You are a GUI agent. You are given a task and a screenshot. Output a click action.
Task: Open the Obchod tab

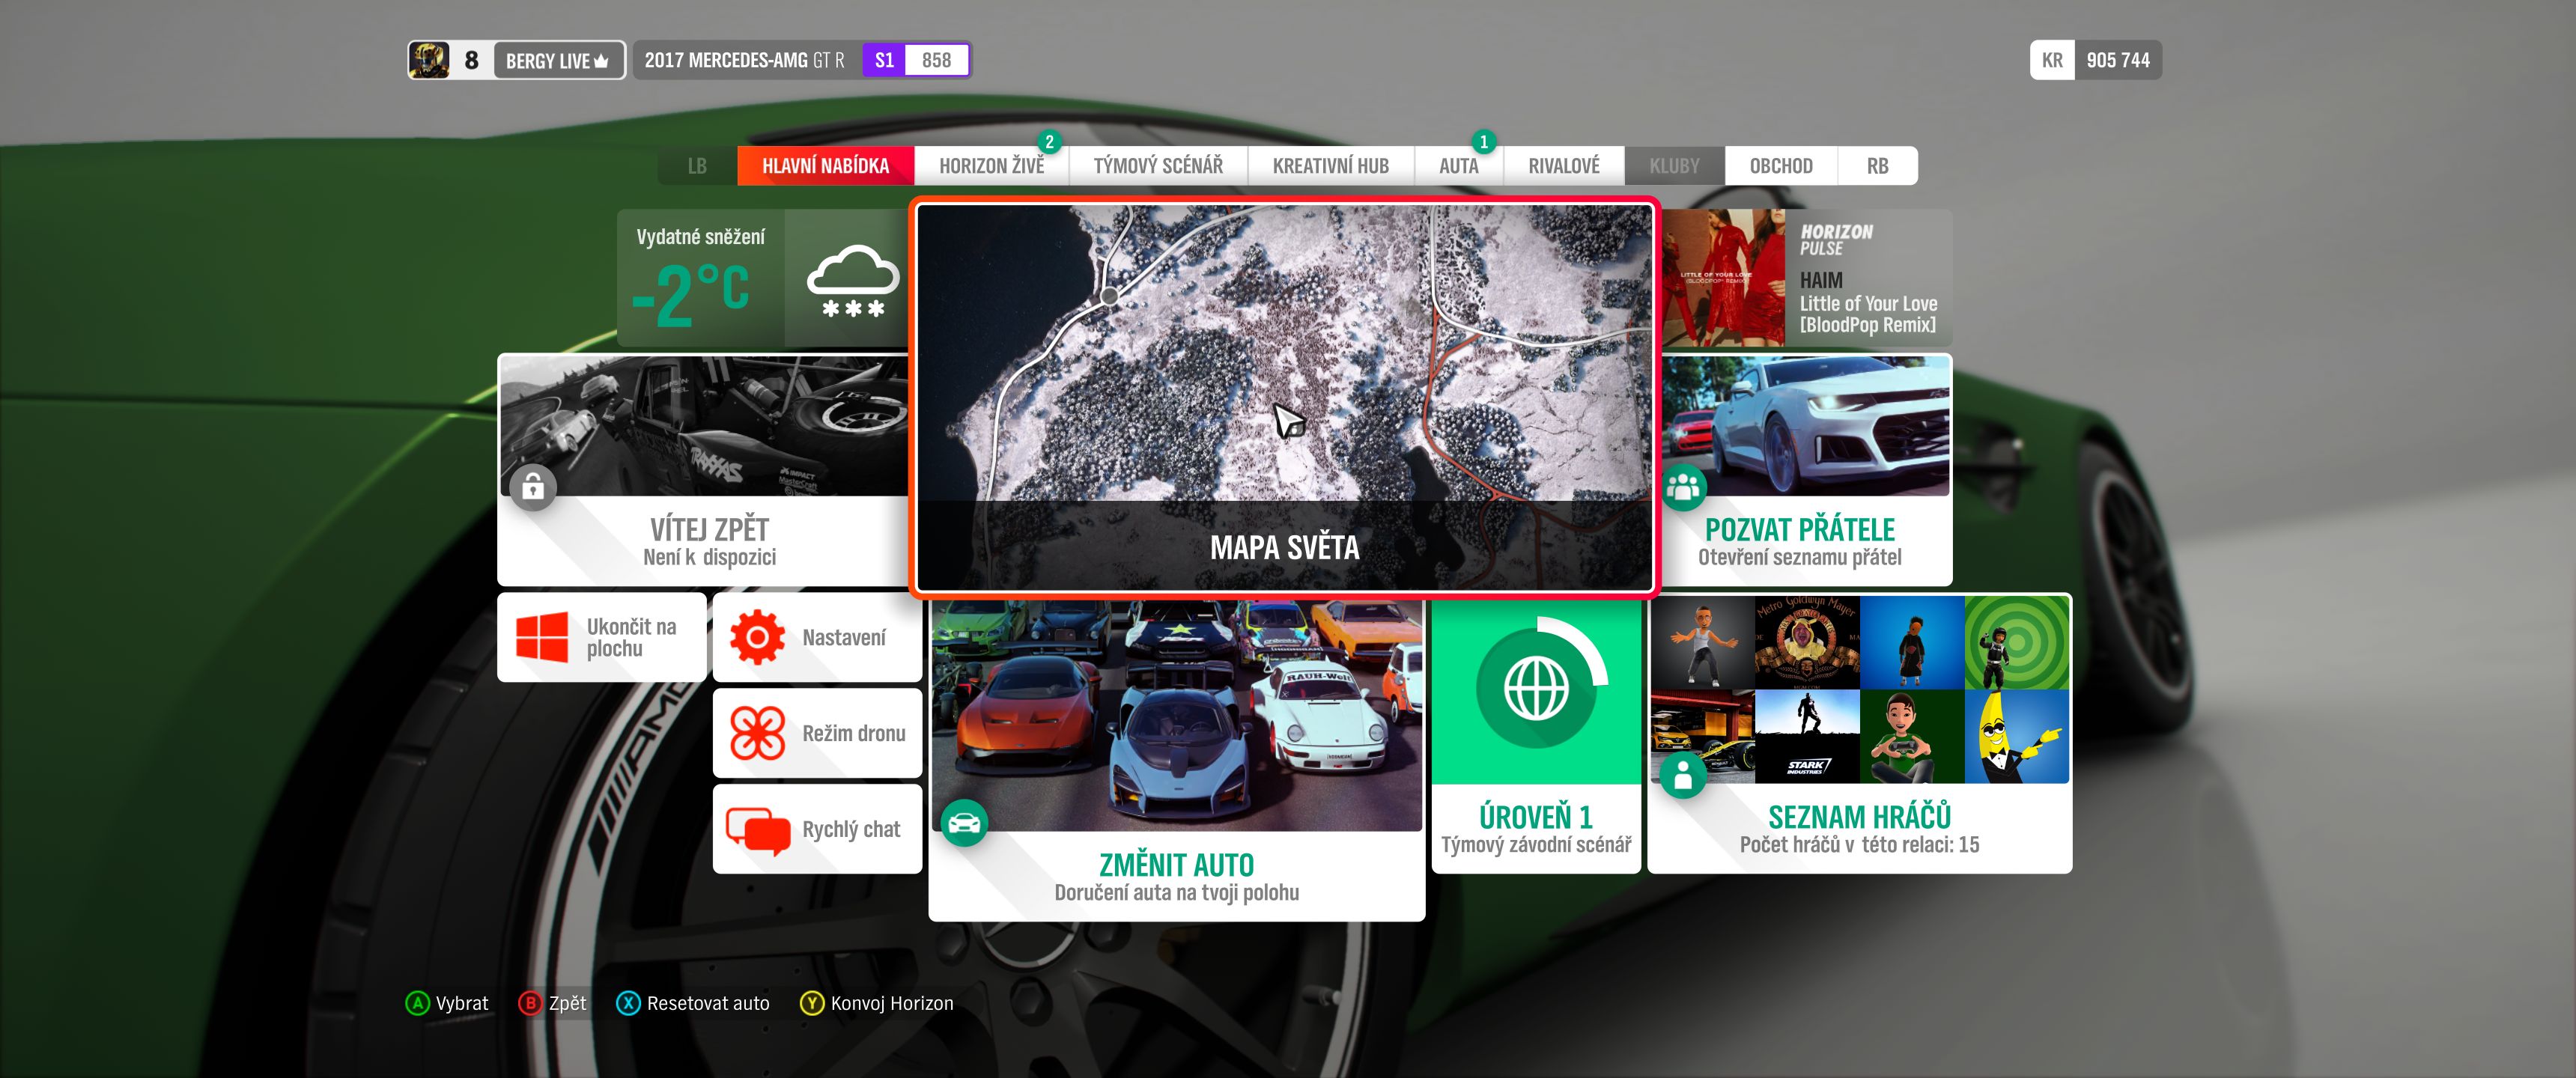(1781, 166)
